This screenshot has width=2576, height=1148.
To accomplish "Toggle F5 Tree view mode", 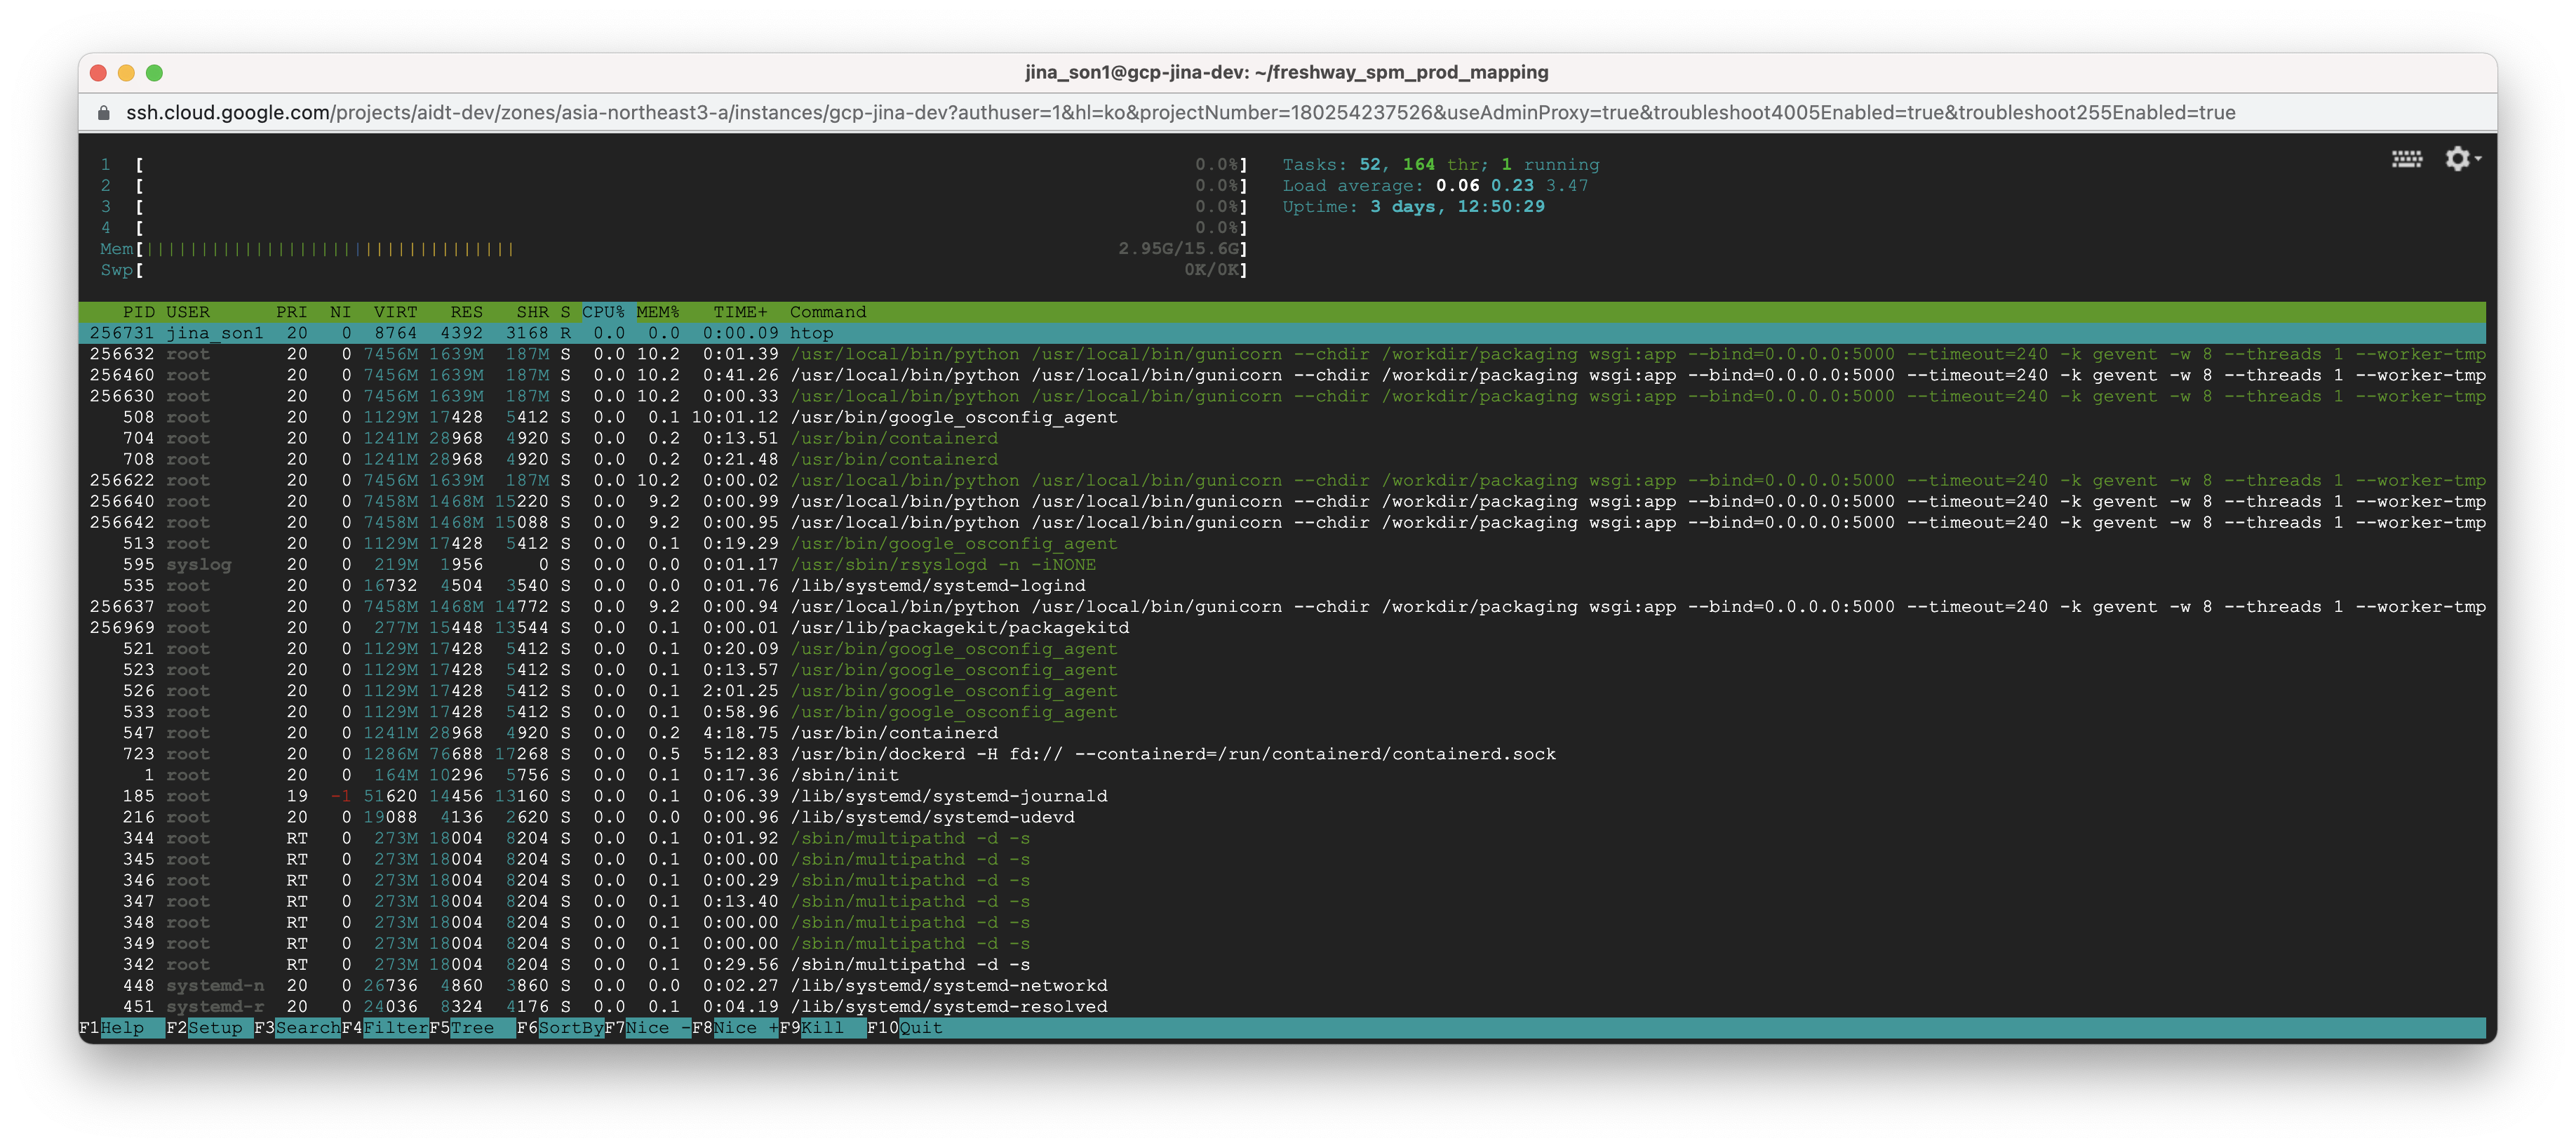I will pyautogui.click(x=472, y=1028).
